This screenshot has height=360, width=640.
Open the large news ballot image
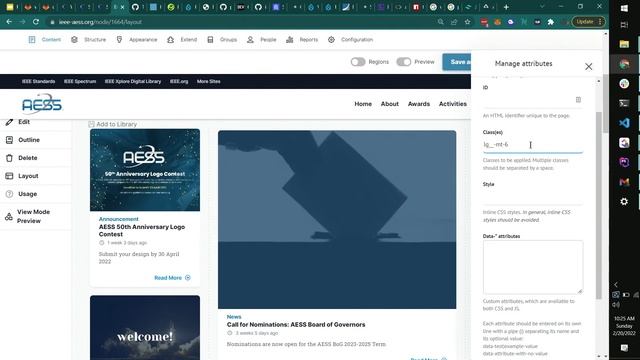point(337,220)
